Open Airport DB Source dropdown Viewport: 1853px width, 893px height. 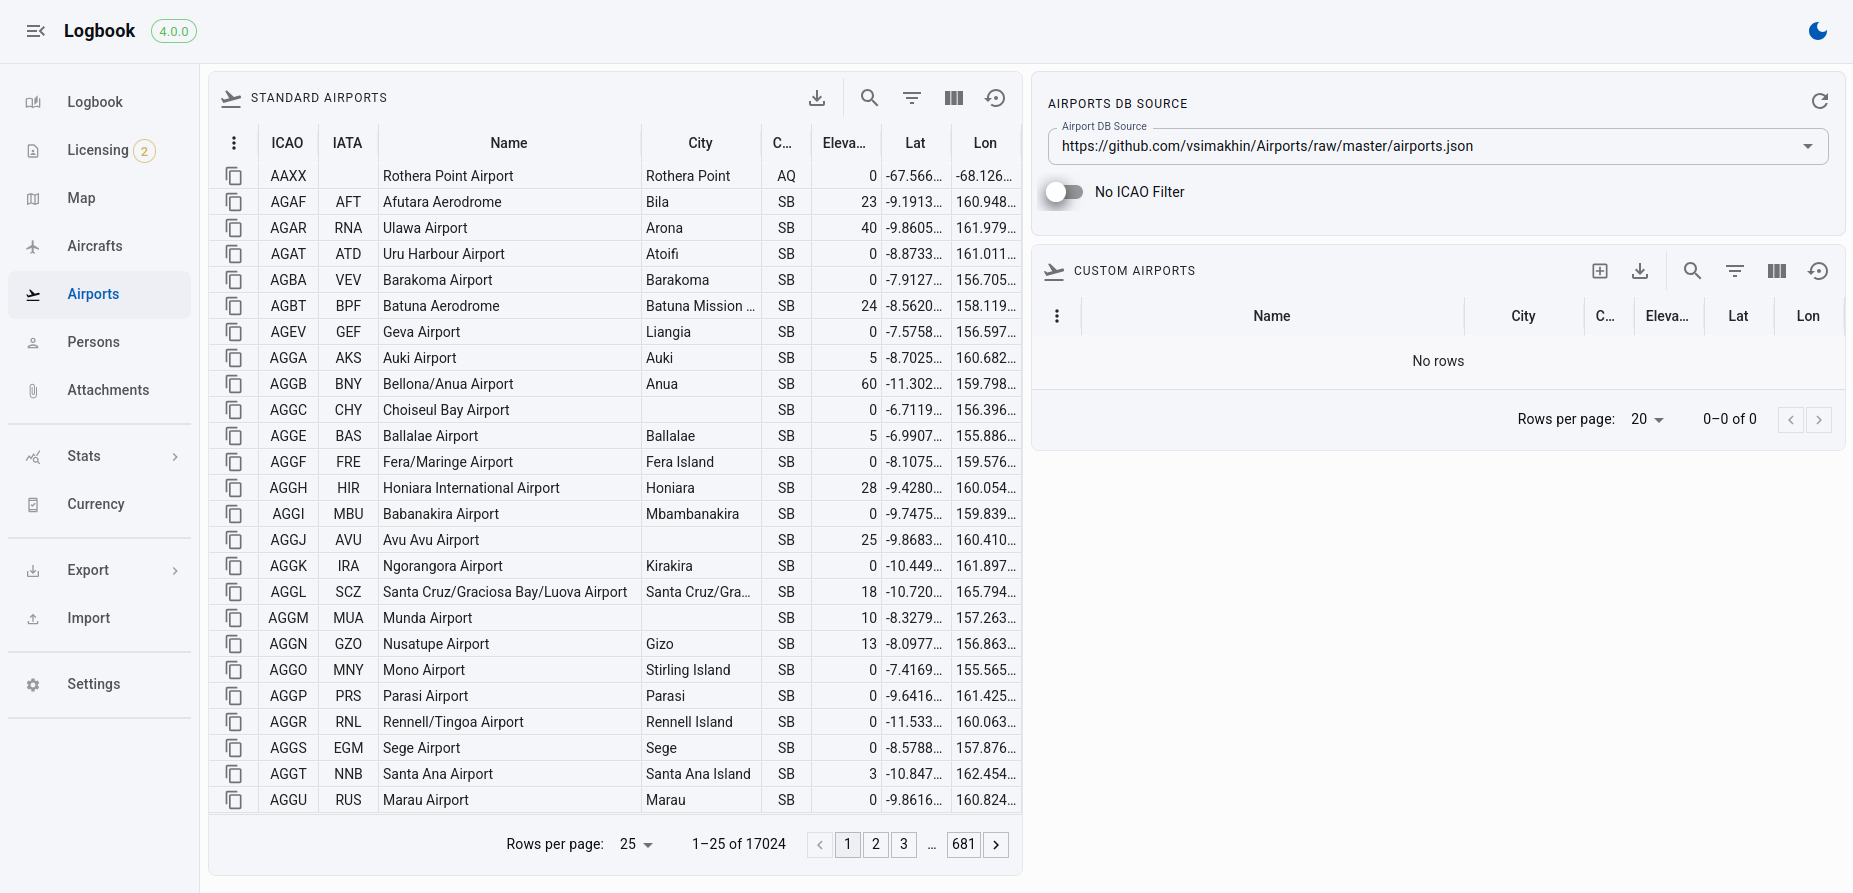pyautogui.click(x=1438, y=146)
